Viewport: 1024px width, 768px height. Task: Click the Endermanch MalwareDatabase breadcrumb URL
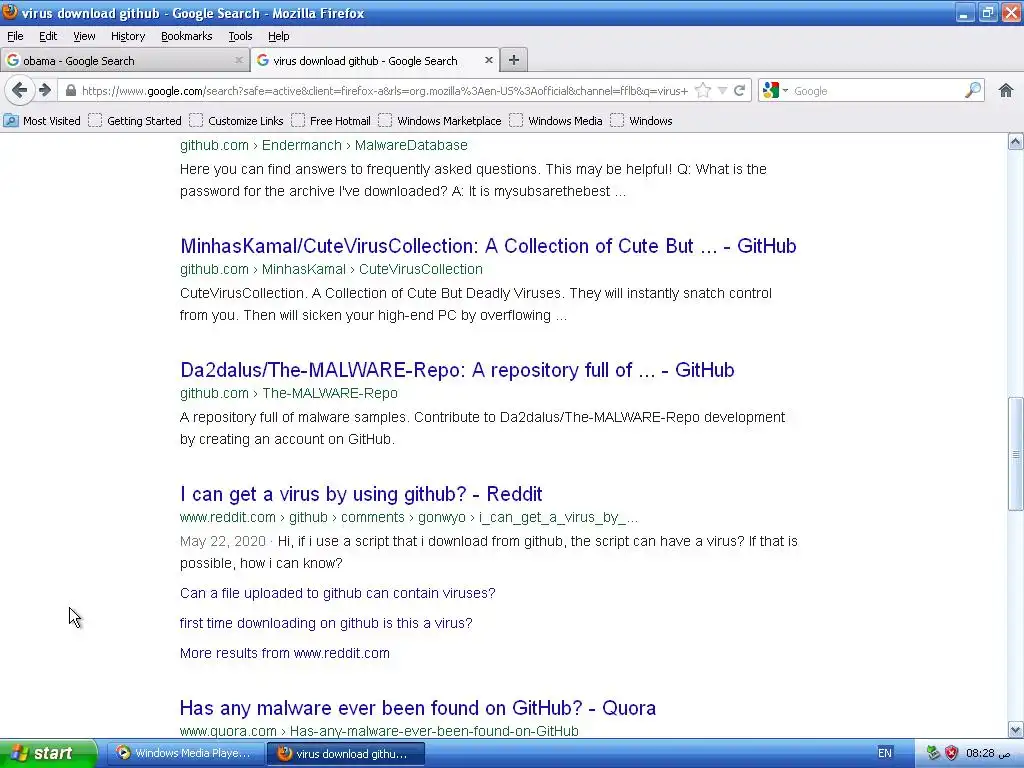click(324, 145)
